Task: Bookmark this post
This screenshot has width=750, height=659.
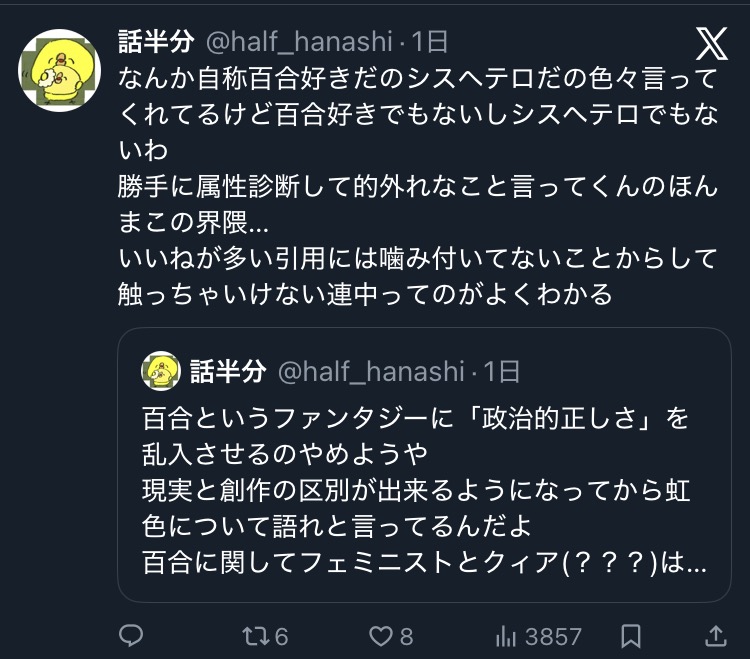Action: (x=631, y=635)
